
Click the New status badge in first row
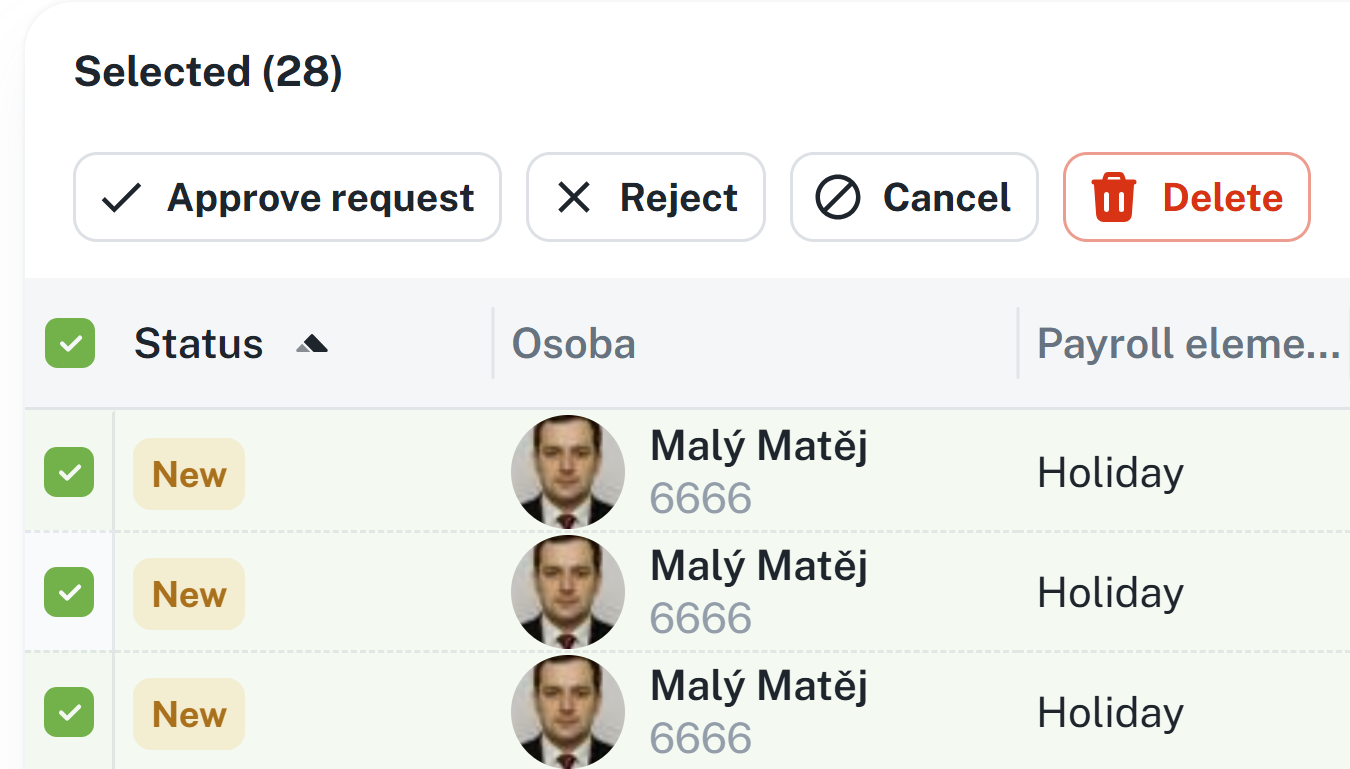(x=189, y=474)
